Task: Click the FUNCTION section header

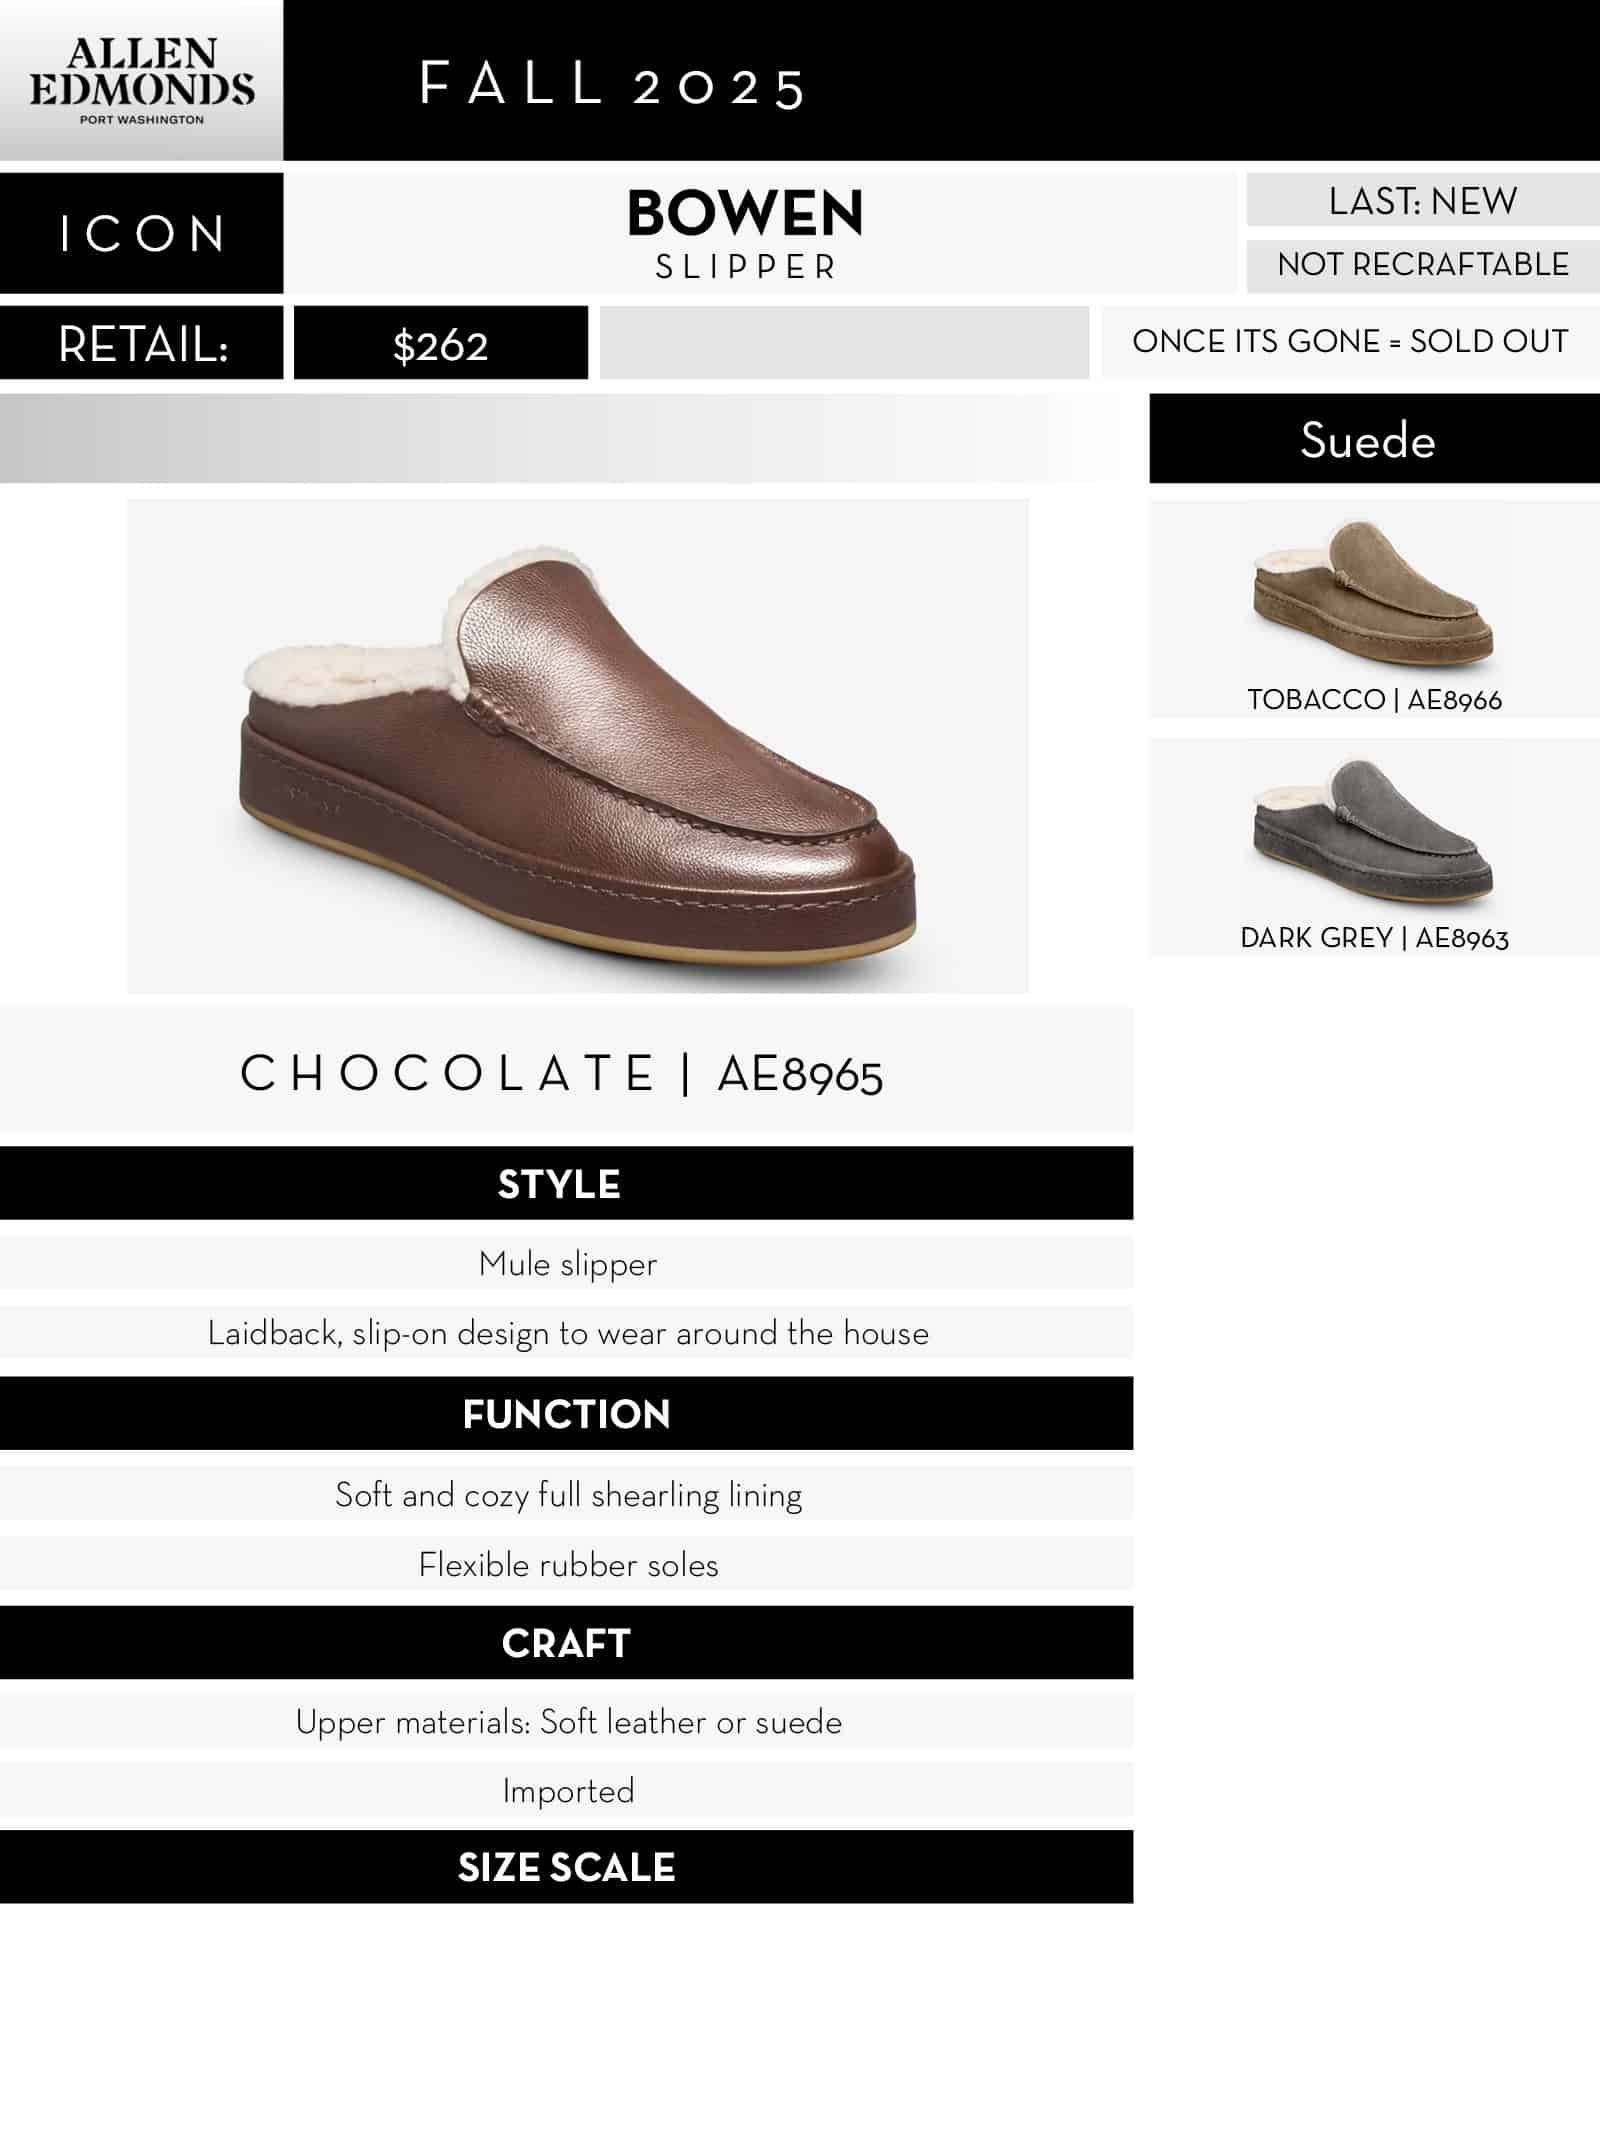Action: pyautogui.click(x=566, y=1414)
